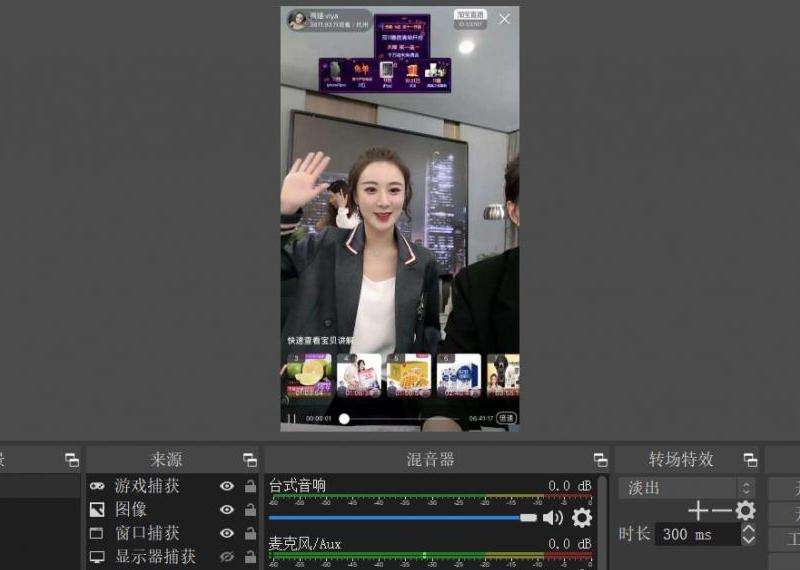The height and width of the screenshot is (570, 800).
Task: Lock the 游戏捕获 source
Action: click(x=250, y=486)
